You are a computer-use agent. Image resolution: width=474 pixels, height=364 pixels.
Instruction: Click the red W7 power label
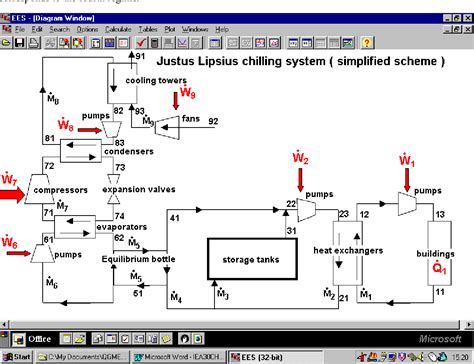pos(9,179)
